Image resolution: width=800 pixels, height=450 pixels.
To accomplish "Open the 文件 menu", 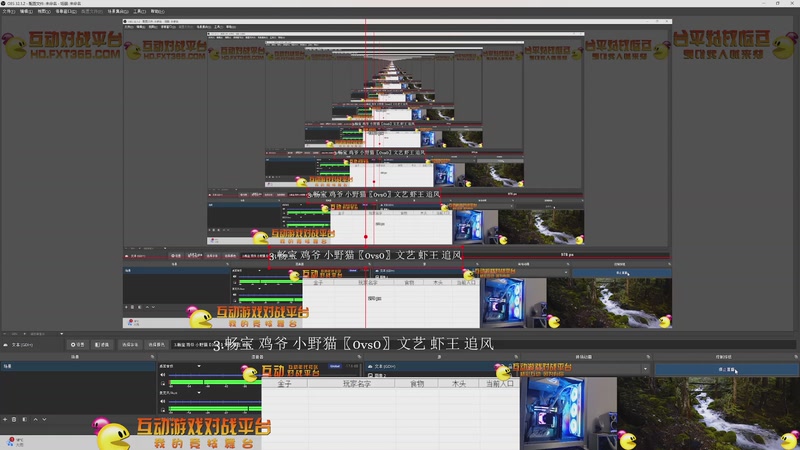I will pos(8,11).
